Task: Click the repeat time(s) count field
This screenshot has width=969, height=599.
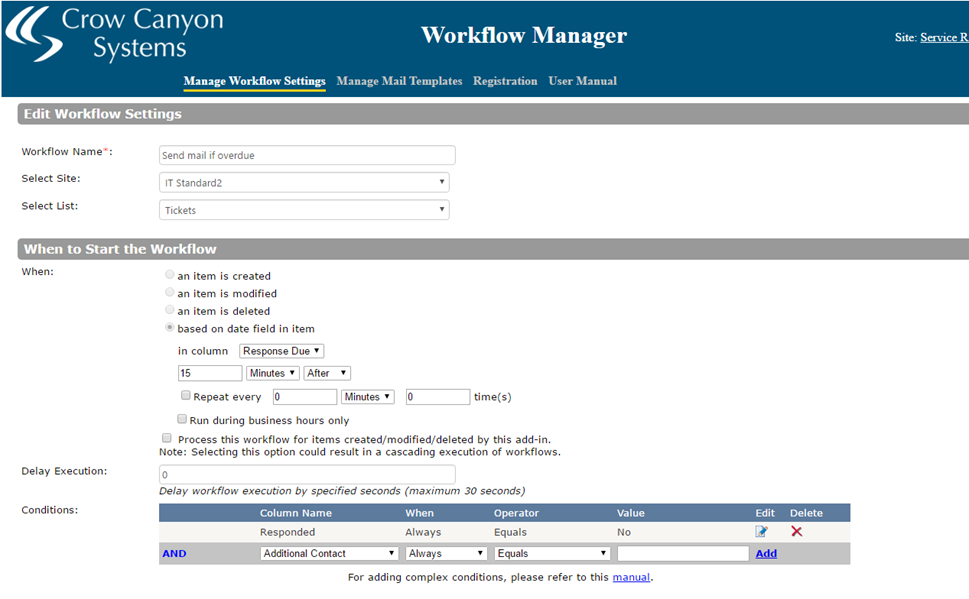Action: pos(438,397)
